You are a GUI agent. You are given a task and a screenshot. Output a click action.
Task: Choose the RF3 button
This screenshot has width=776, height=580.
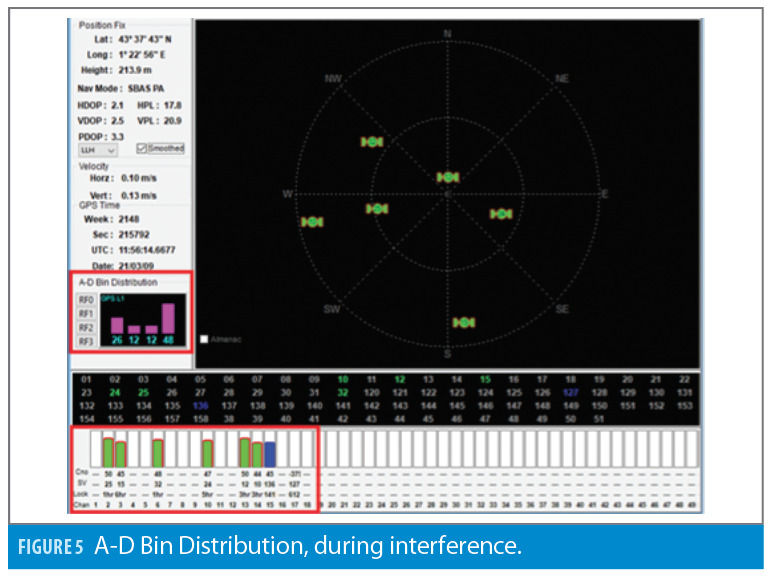click(86, 341)
